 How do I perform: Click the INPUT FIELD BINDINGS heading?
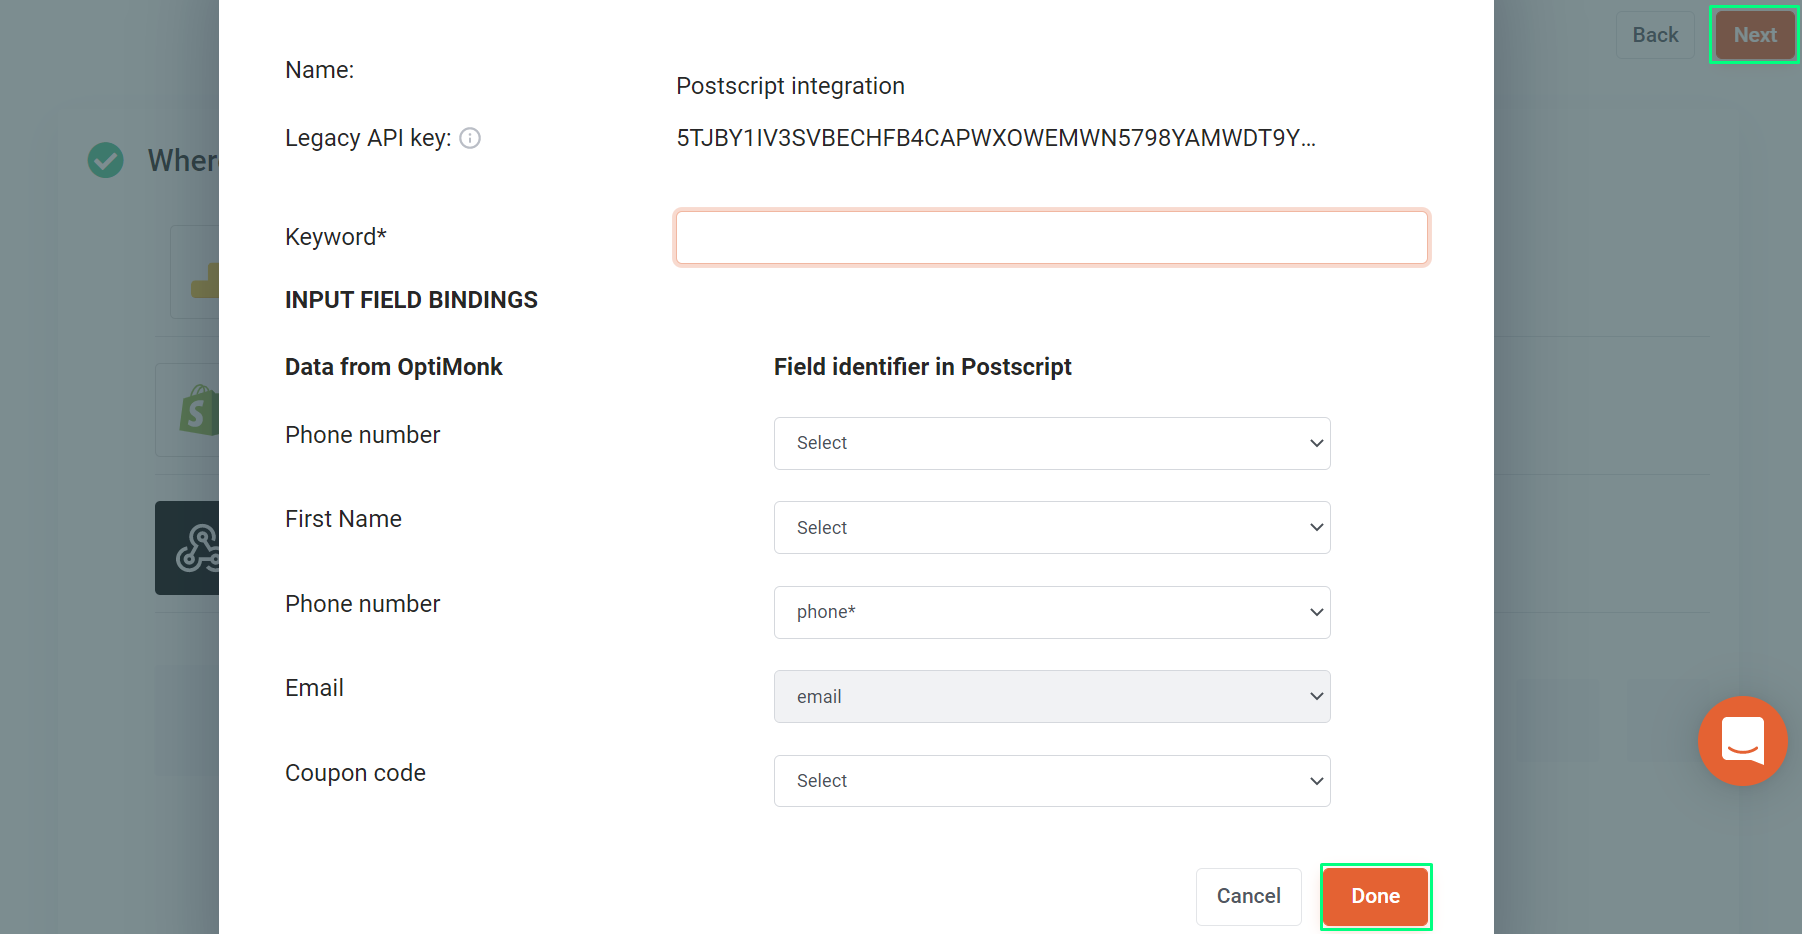pos(411,300)
